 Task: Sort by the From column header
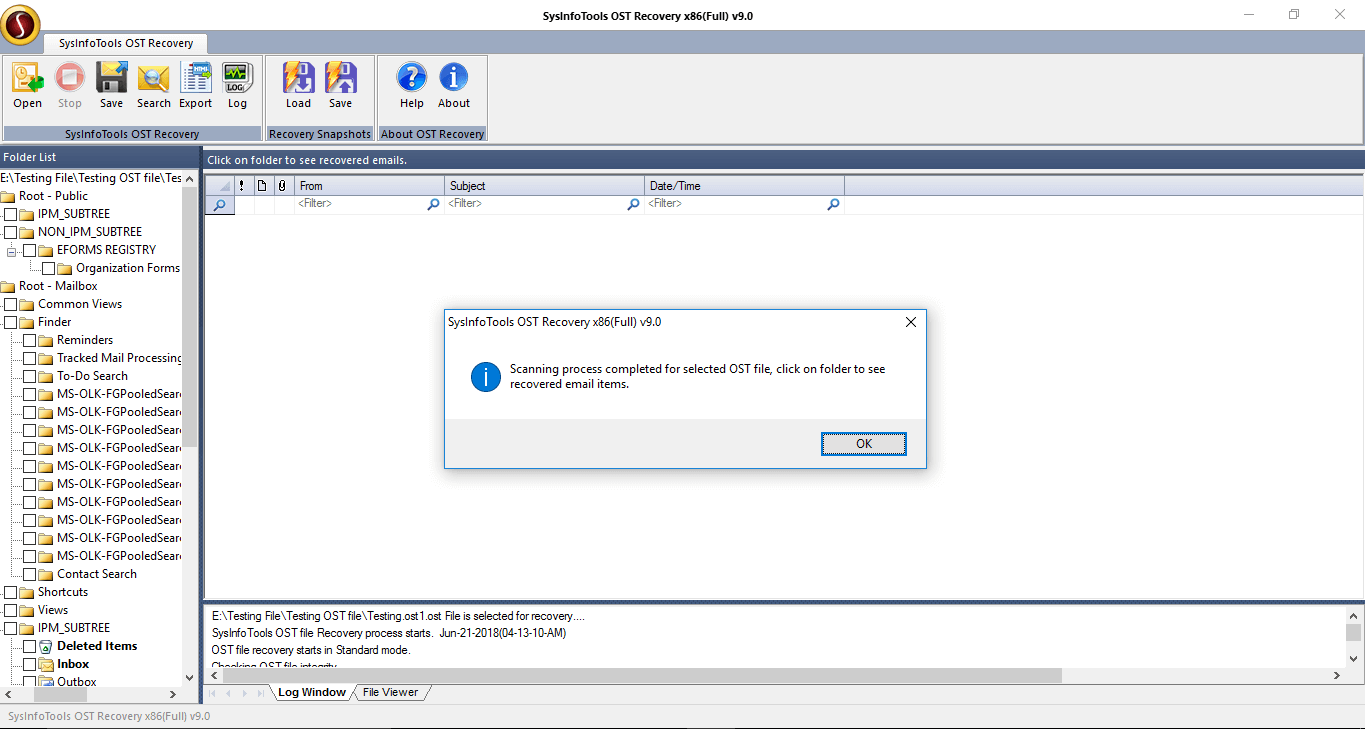point(369,186)
